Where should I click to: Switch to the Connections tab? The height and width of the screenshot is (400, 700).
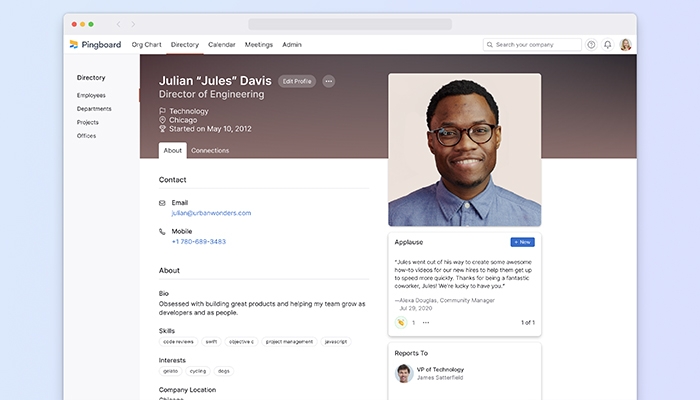coord(210,150)
